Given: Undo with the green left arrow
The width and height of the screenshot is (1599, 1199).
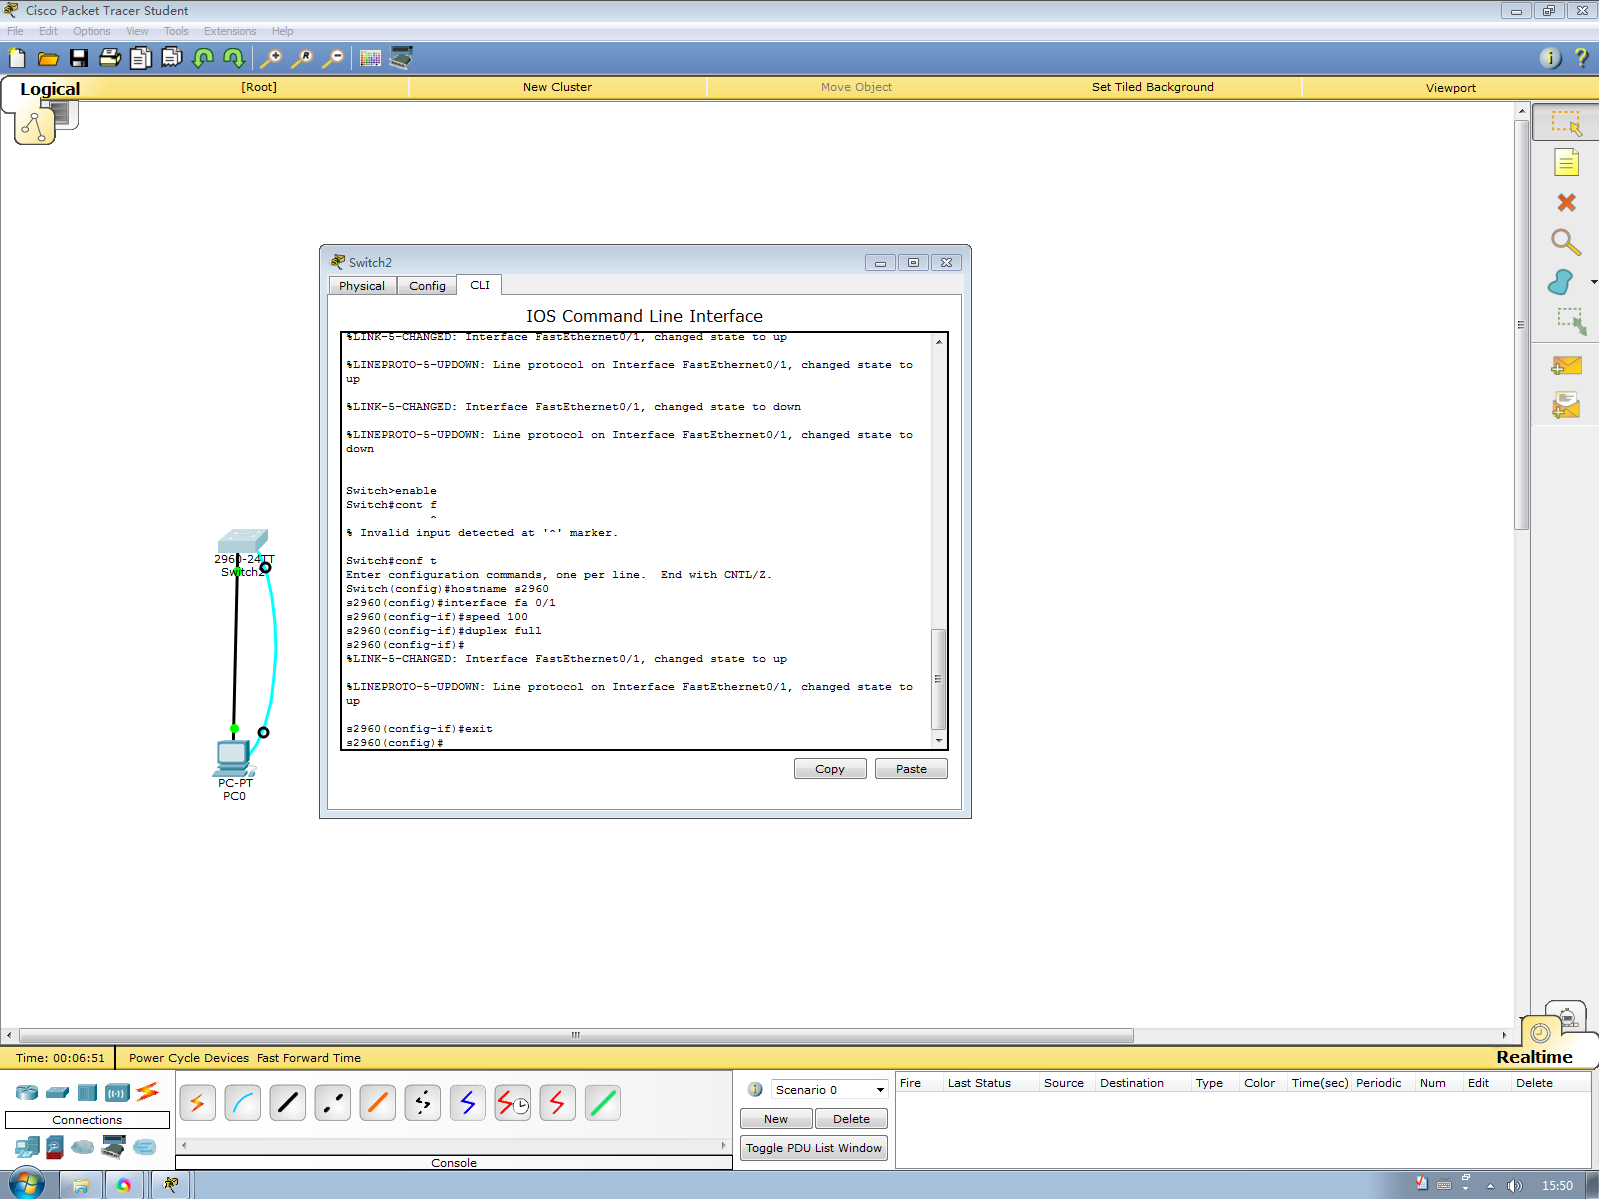Looking at the screenshot, I should [x=203, y=58].
